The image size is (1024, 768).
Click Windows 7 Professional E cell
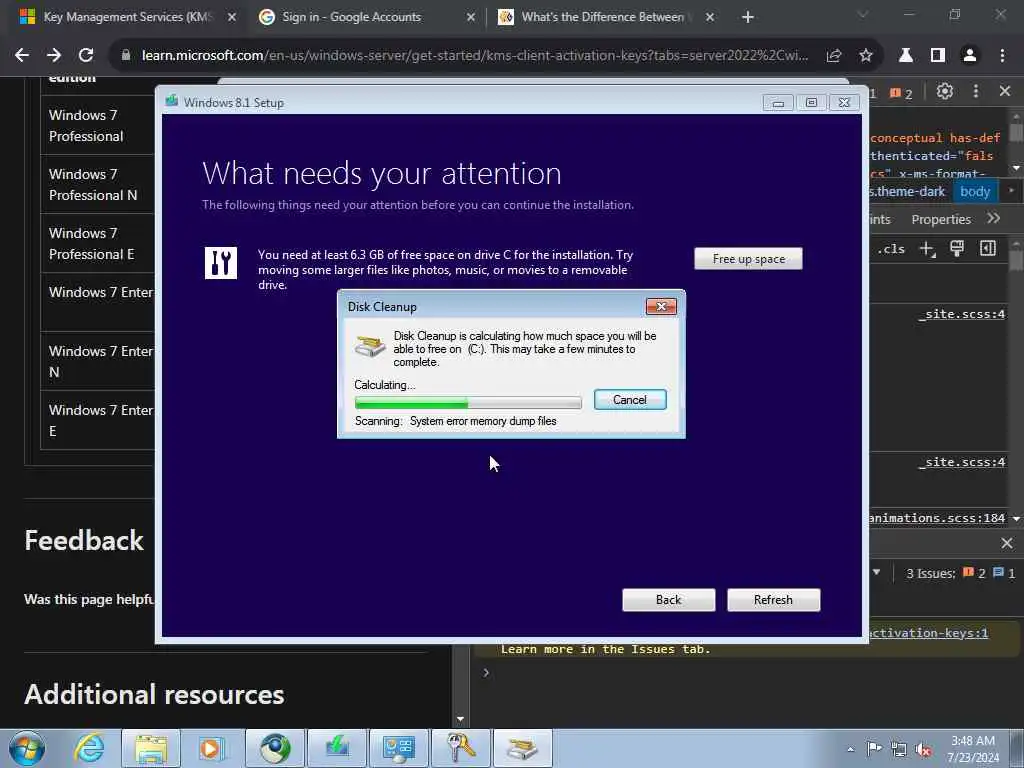[97, 244]
